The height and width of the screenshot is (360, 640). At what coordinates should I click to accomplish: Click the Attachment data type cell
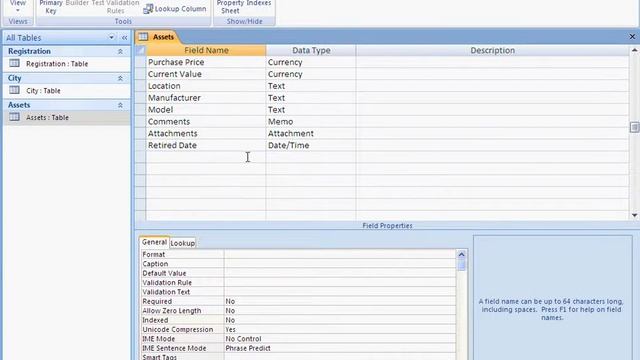[x=311, y=133]
